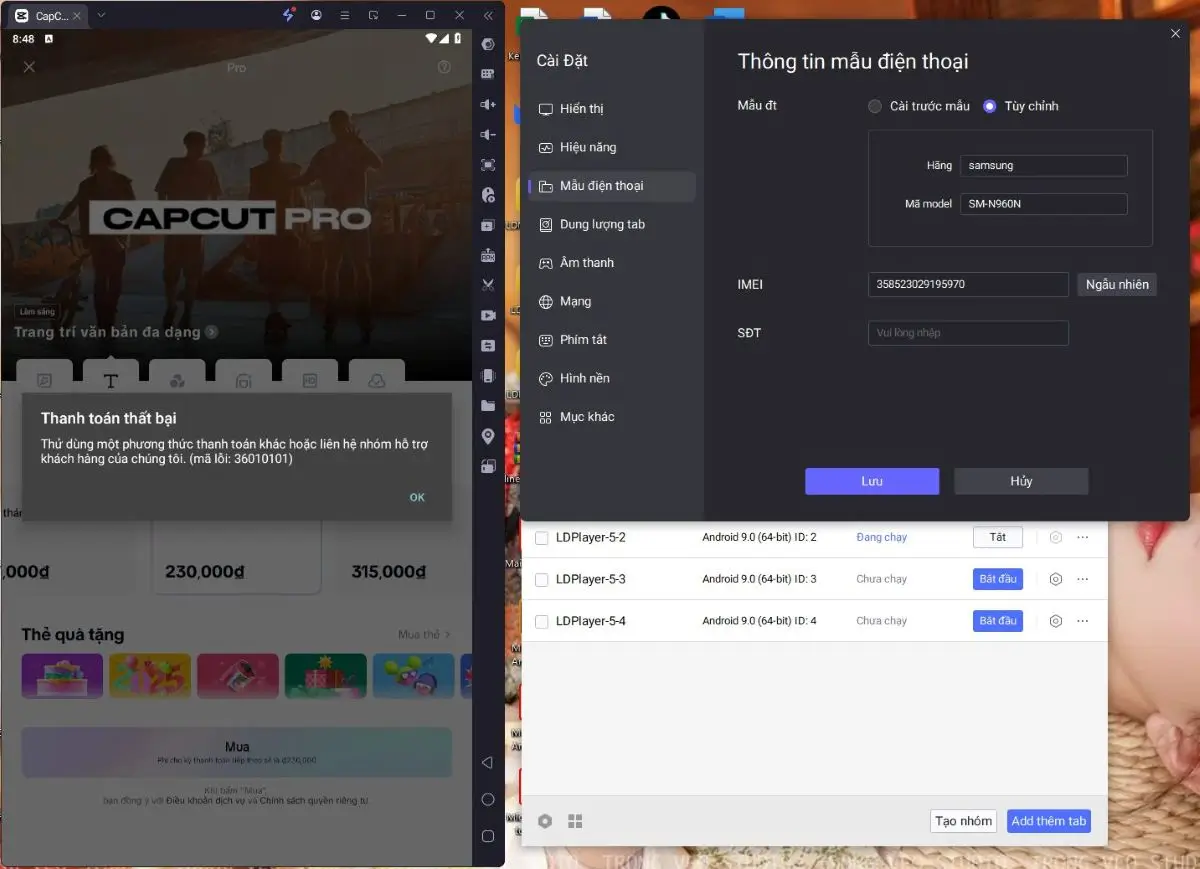
Task: Open more options for LDPlayer-5-4 row
Action: pos(1083,621)
